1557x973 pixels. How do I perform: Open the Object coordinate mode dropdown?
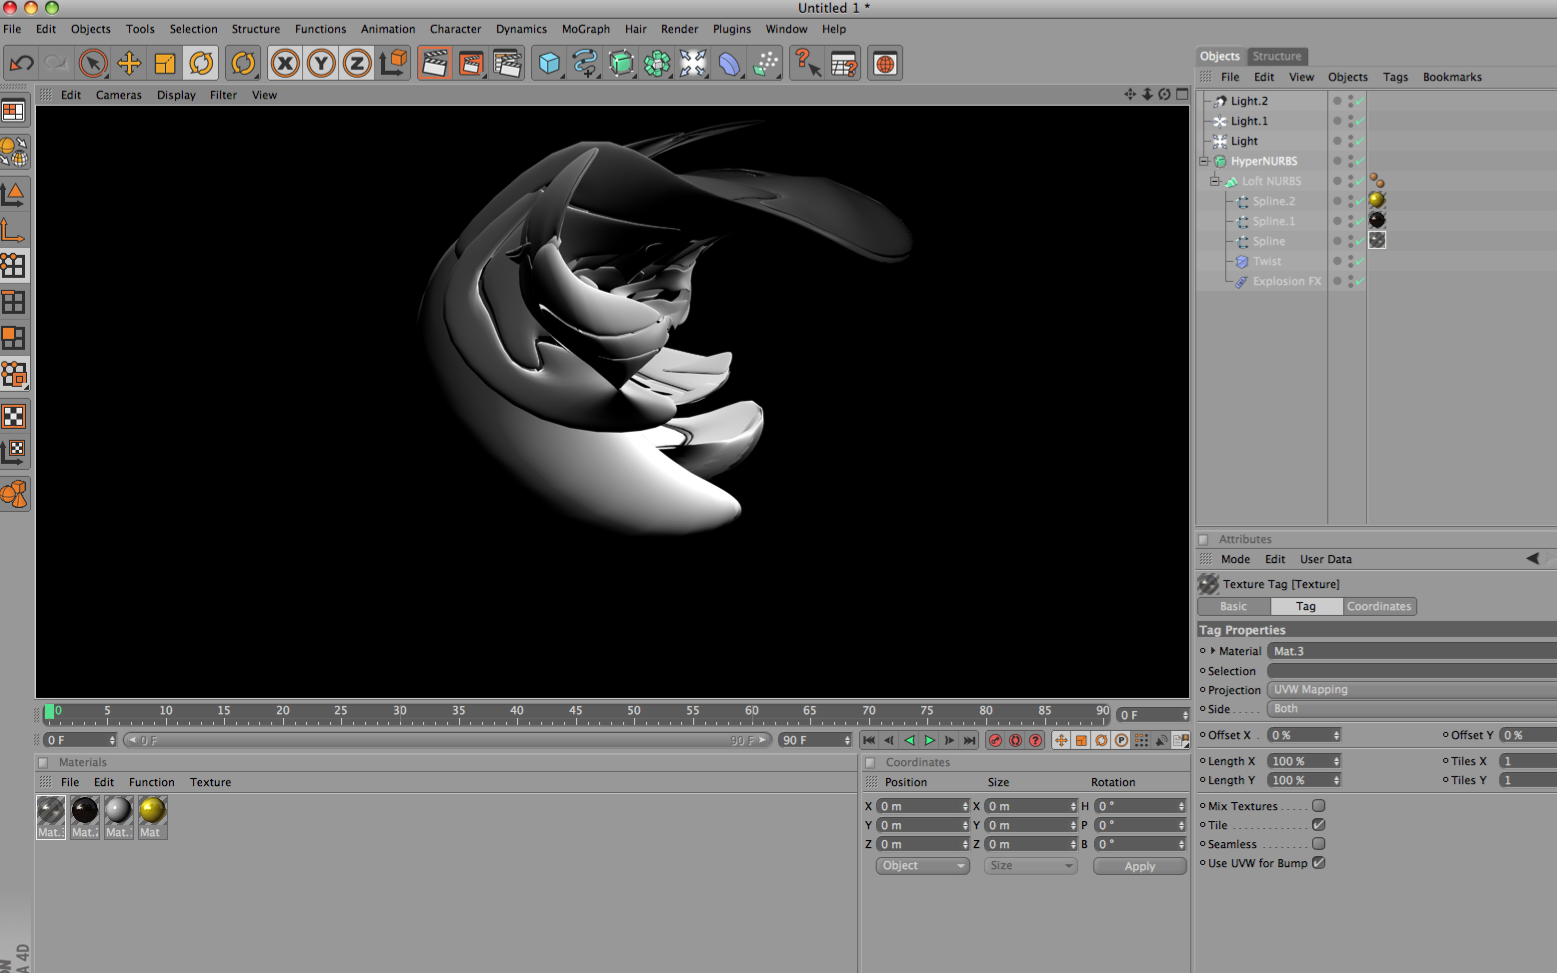[923, 866]
